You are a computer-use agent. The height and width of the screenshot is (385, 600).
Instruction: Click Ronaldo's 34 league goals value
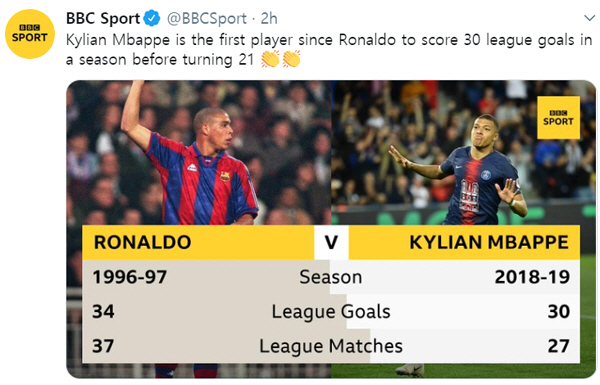[x=103, y=312]
